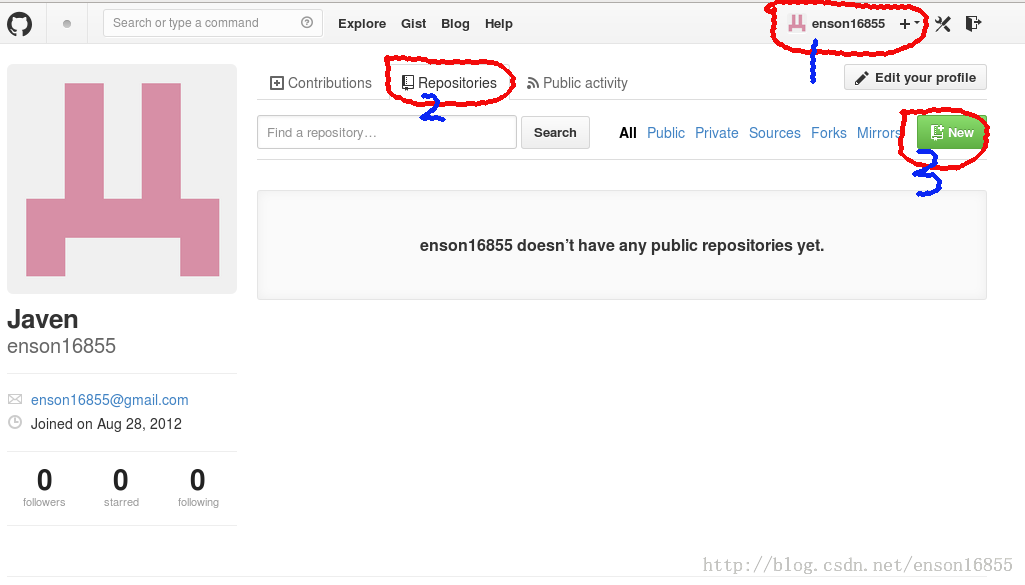Click the clock icon beside joined date
This screenshot has height=585, width=1025.
pos(15,422)
